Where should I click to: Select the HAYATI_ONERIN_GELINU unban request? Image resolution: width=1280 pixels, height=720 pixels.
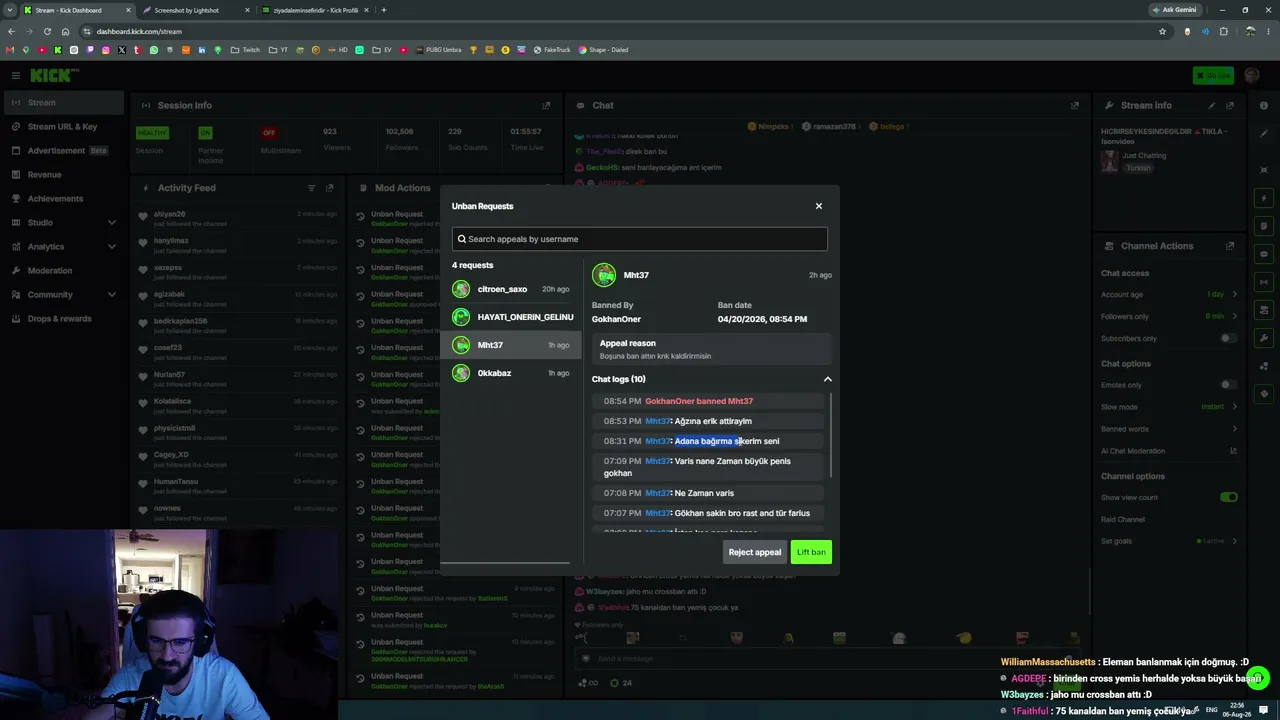(511, 317)
